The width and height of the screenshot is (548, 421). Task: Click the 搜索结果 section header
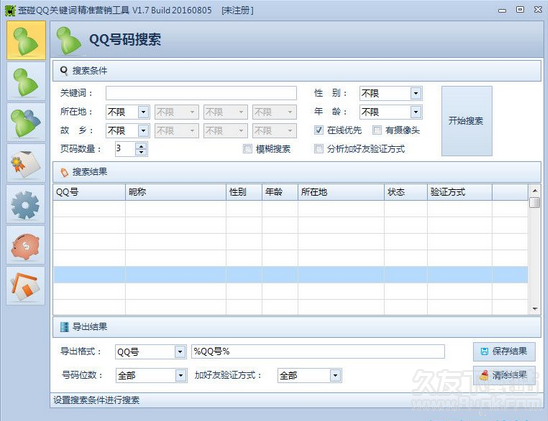point(297,172)
